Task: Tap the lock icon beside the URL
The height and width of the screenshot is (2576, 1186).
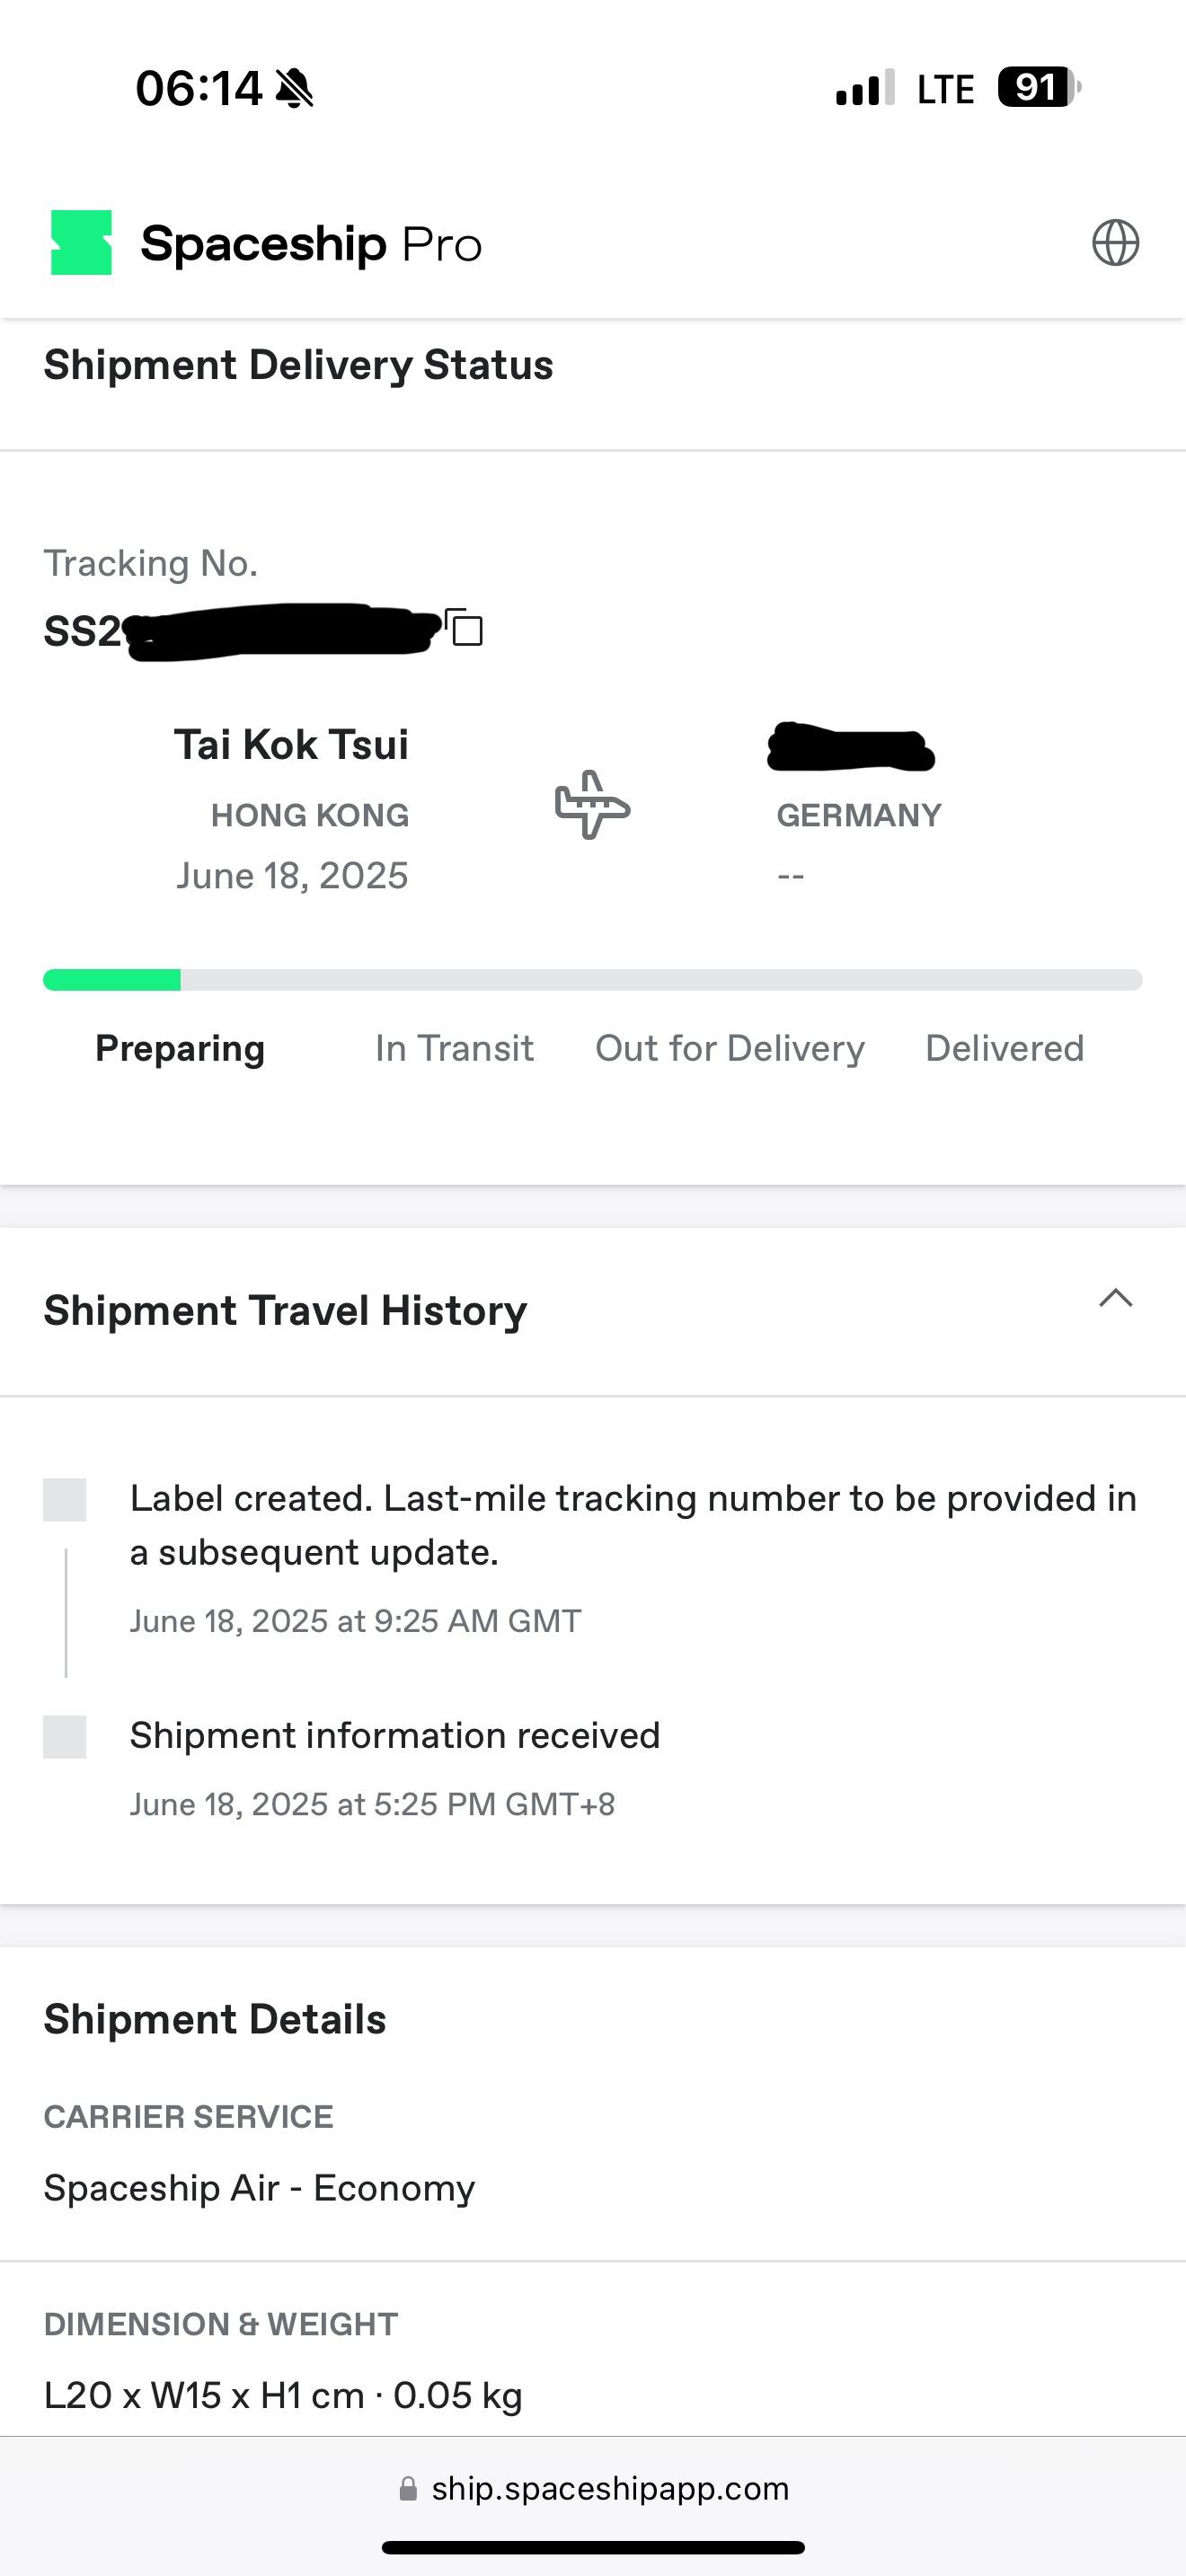Action: click(x=408, y=2489)
